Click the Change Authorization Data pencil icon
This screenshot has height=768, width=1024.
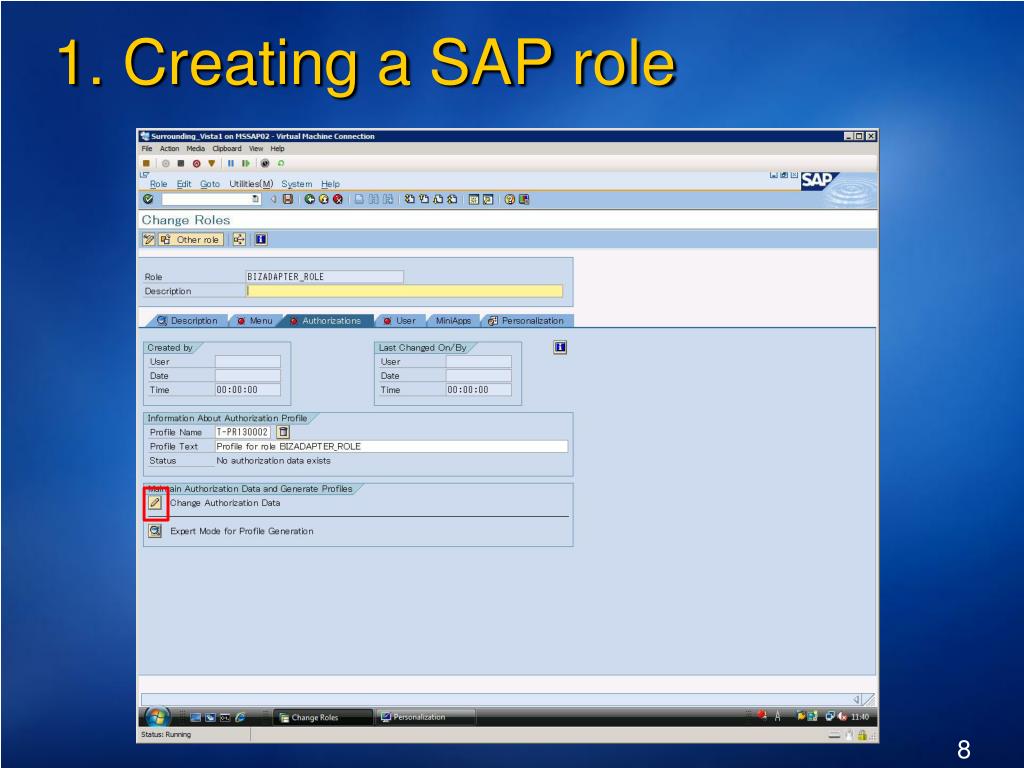click(155, 503)
